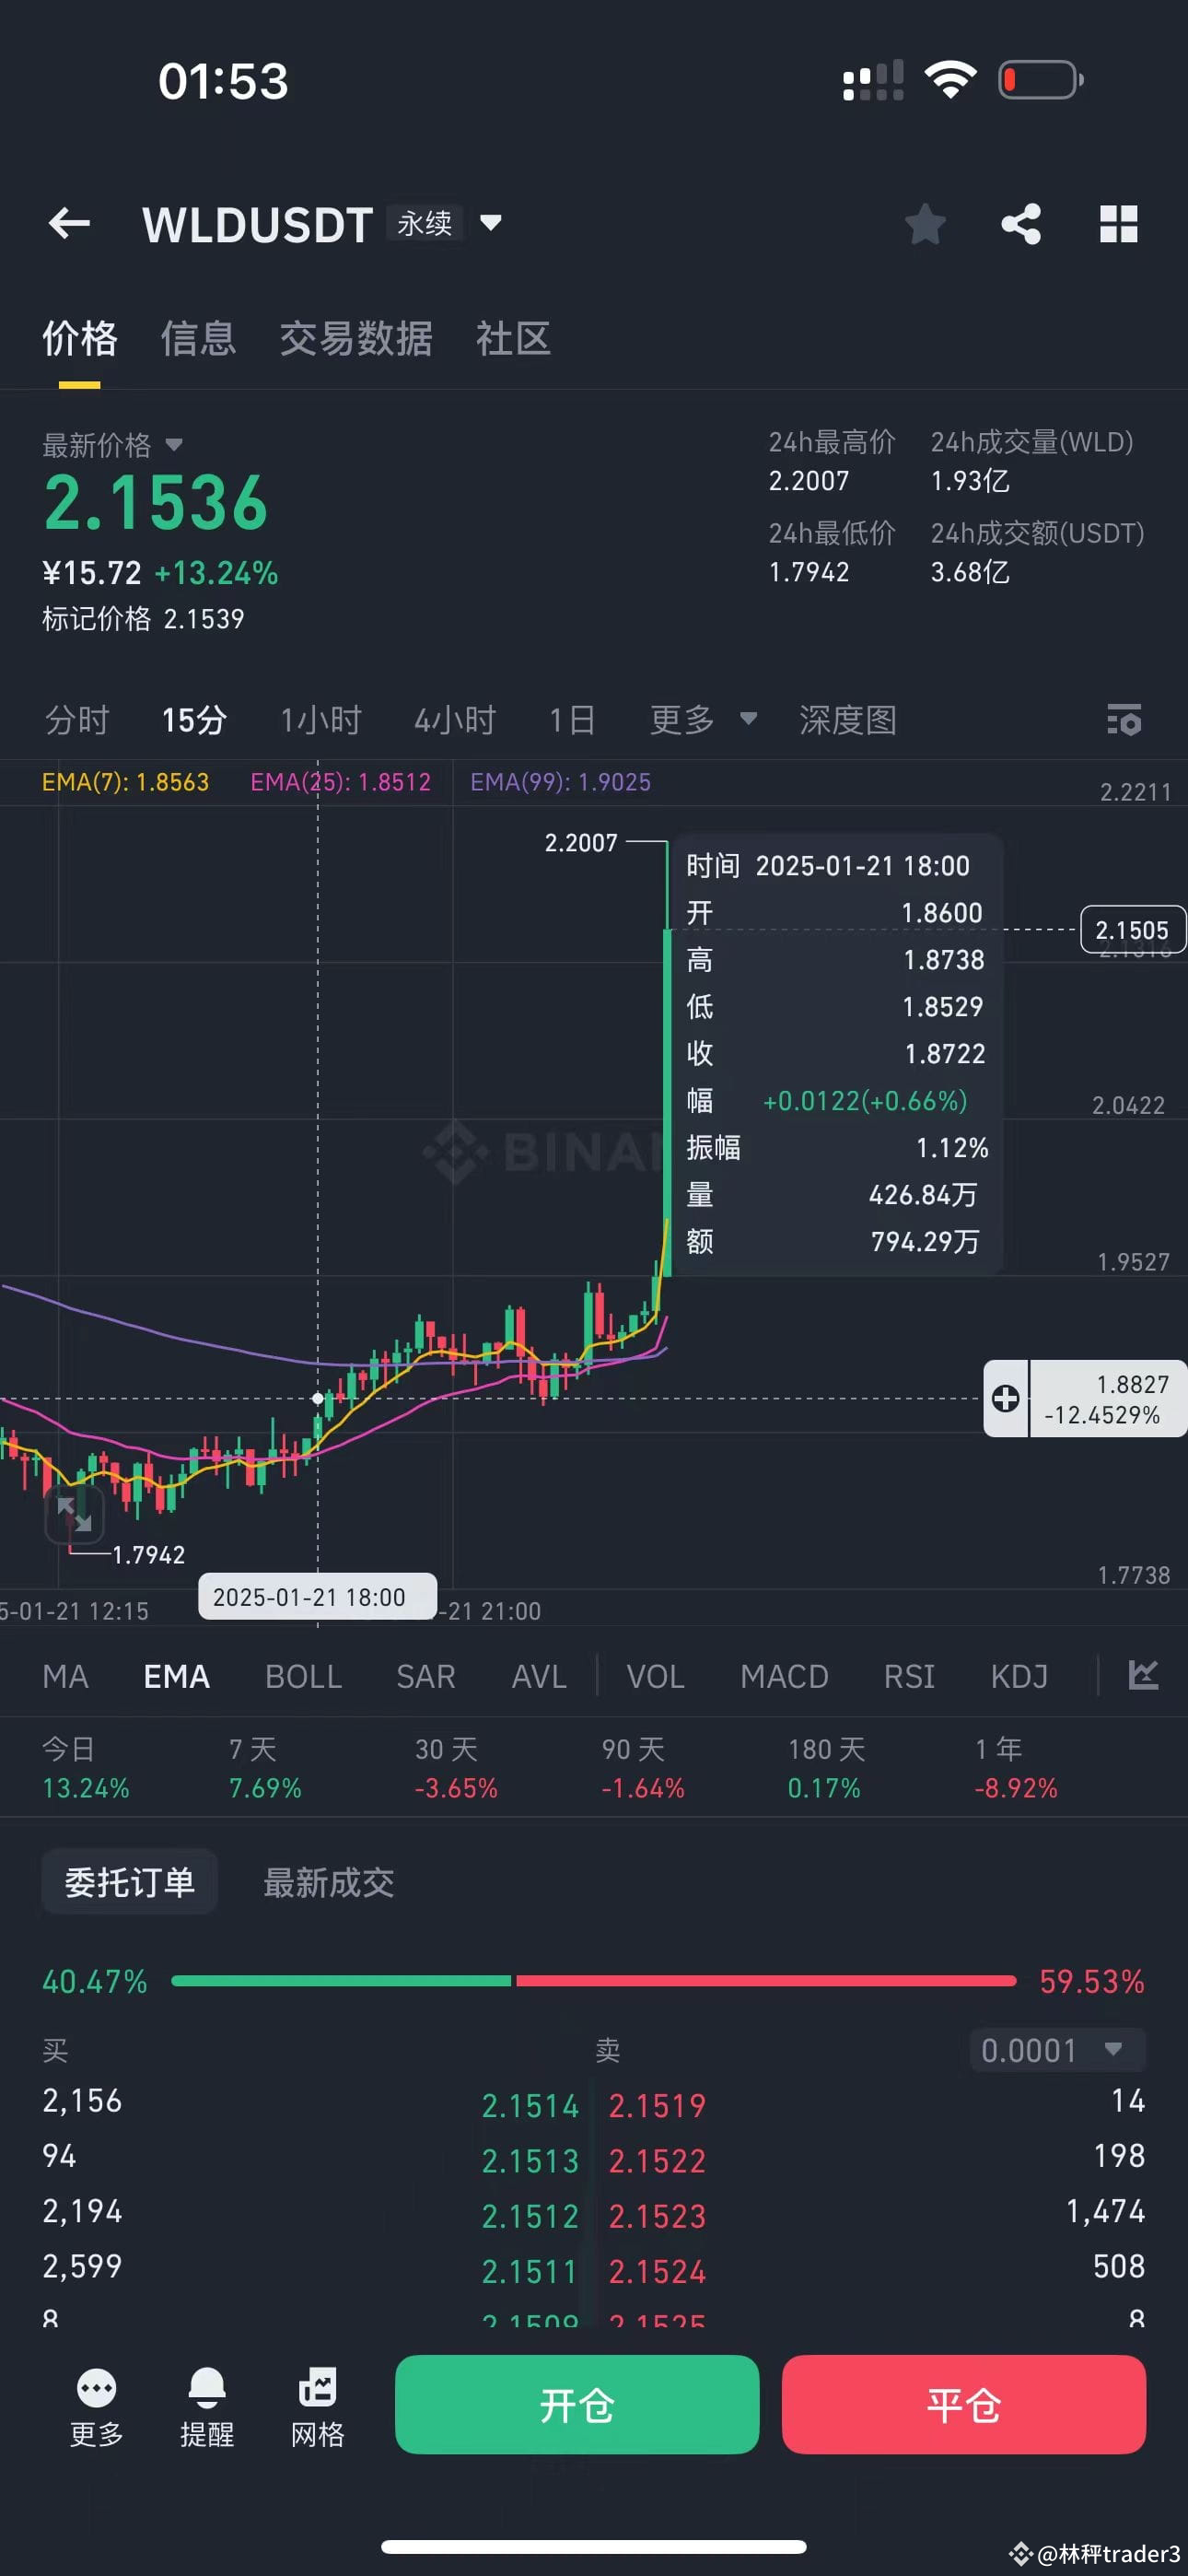Tap the 标记价格 2.1539 label
This screenshot has width=1188, height=2576.
(143, 618)
